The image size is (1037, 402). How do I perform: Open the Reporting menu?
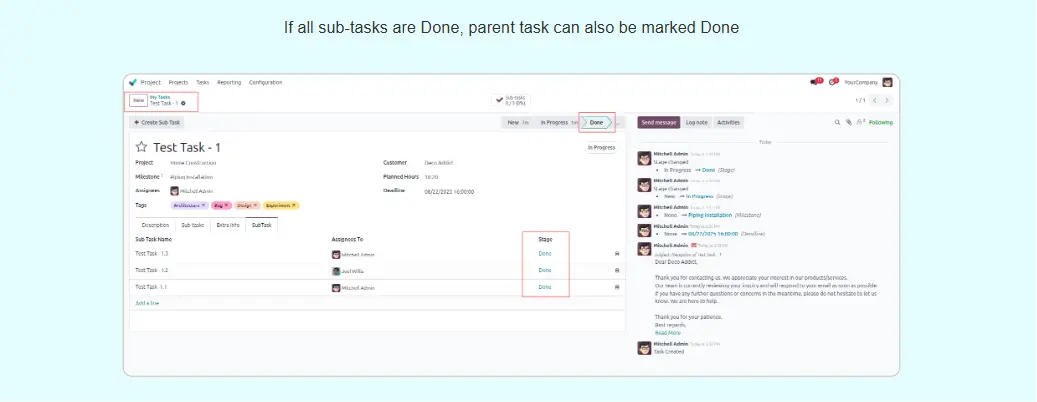pyautogui.click(x=229, y=82)
